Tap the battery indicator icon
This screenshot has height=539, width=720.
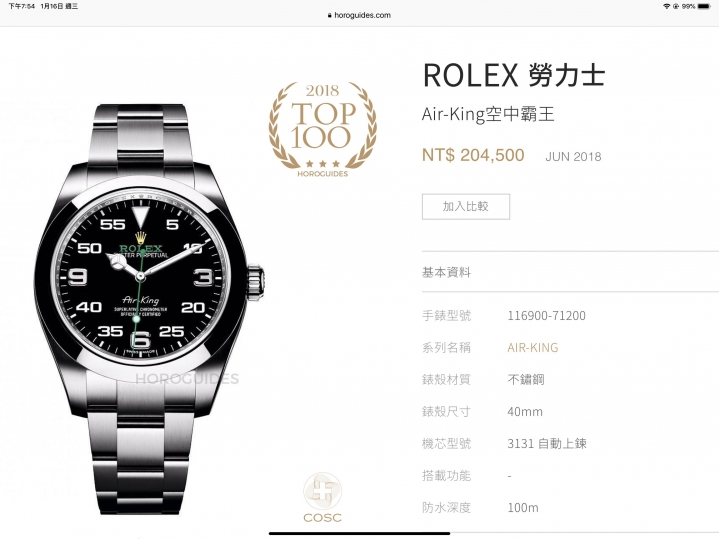(704, 6)
